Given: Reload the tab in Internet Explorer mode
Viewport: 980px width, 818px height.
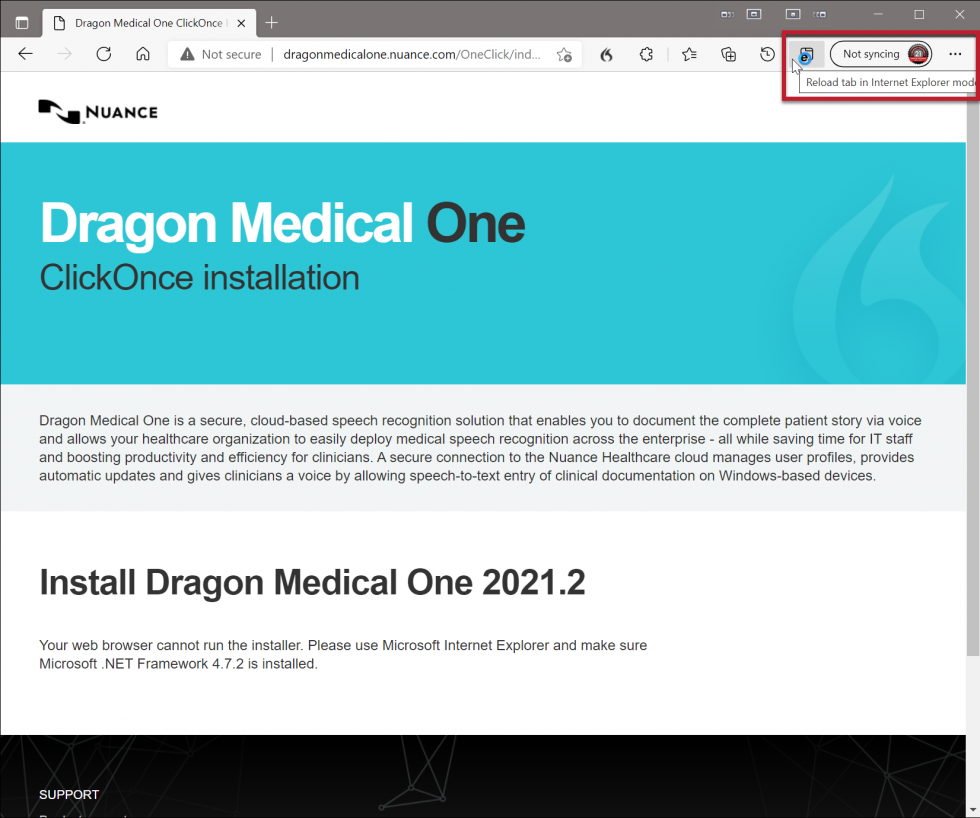Looking at the screenshot, I should (x=807, y=54).
